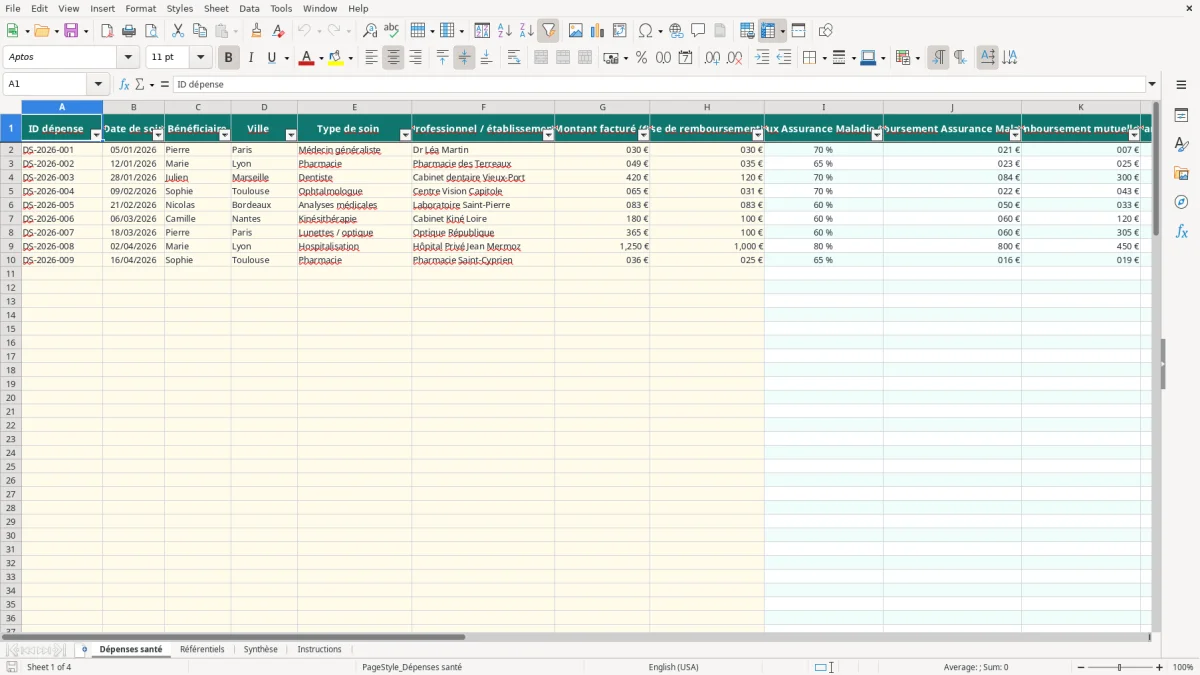Open Print Preview from toolbar
Viewport: 1200px width, 675px height.
[x=151, y=31]
